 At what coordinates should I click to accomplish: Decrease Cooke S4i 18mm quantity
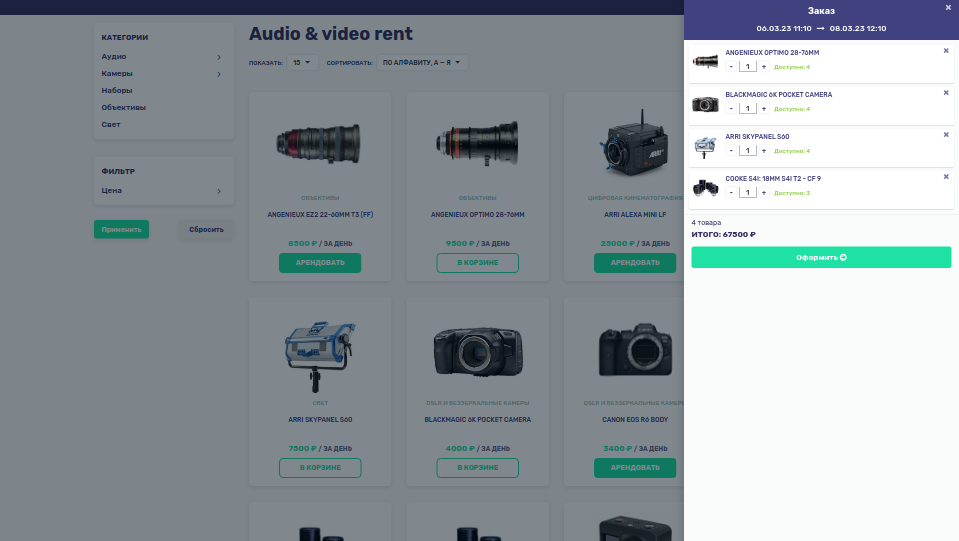tap(731, 193)
